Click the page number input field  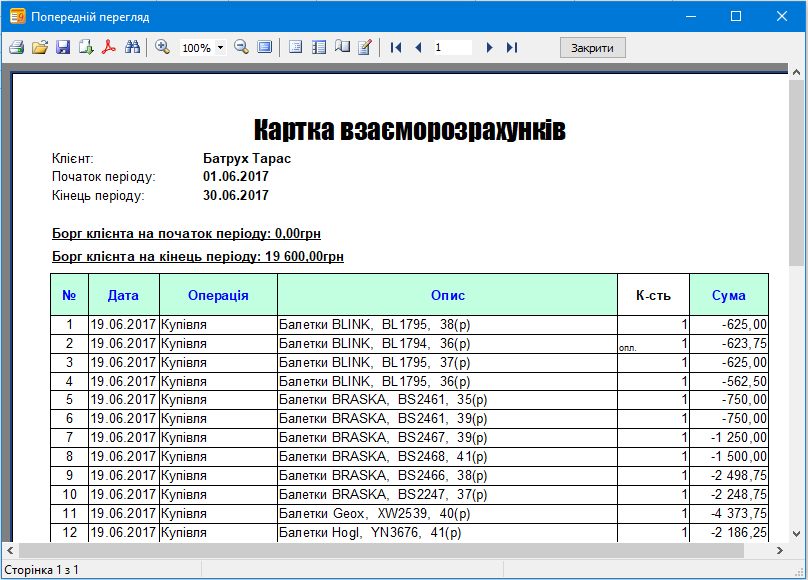[x=452, y=47]
